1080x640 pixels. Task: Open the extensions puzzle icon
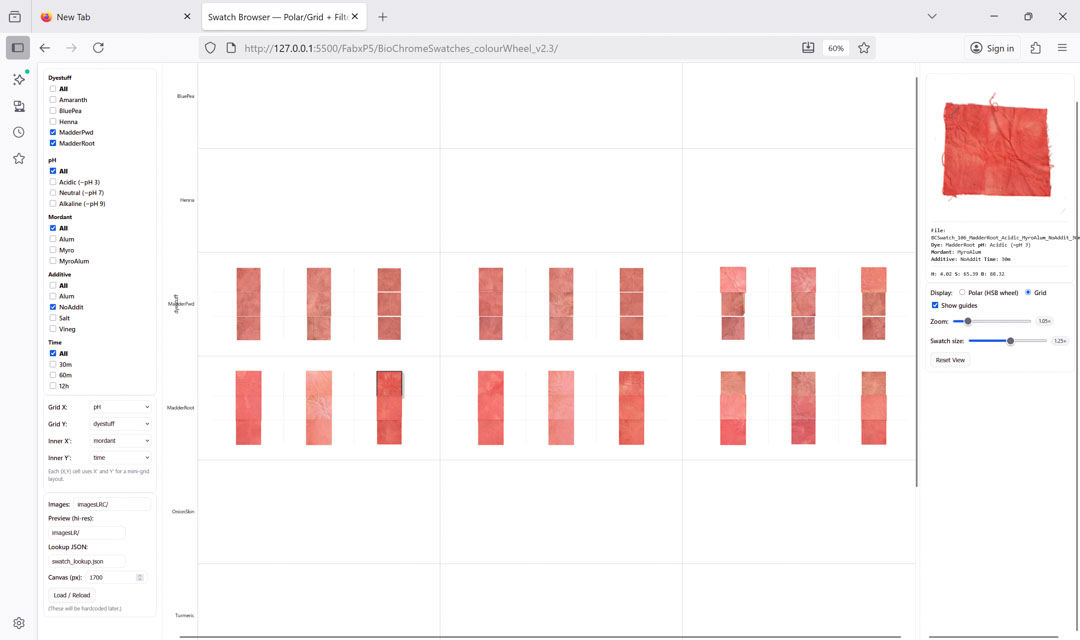tap(1035, 48)
